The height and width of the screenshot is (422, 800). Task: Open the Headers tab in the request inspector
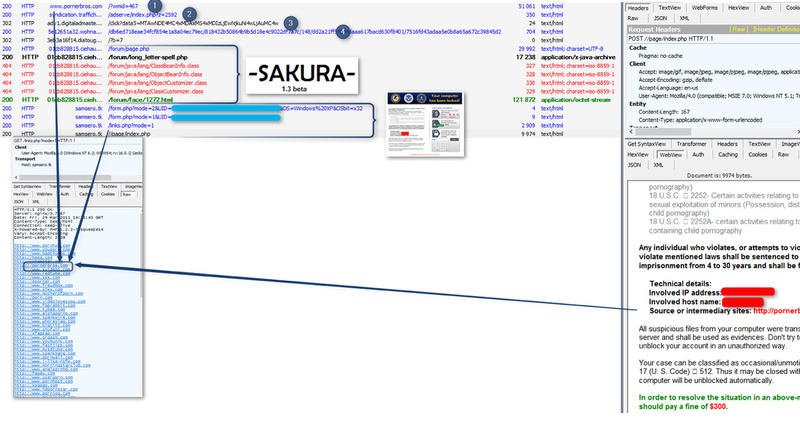pos(638,8)
